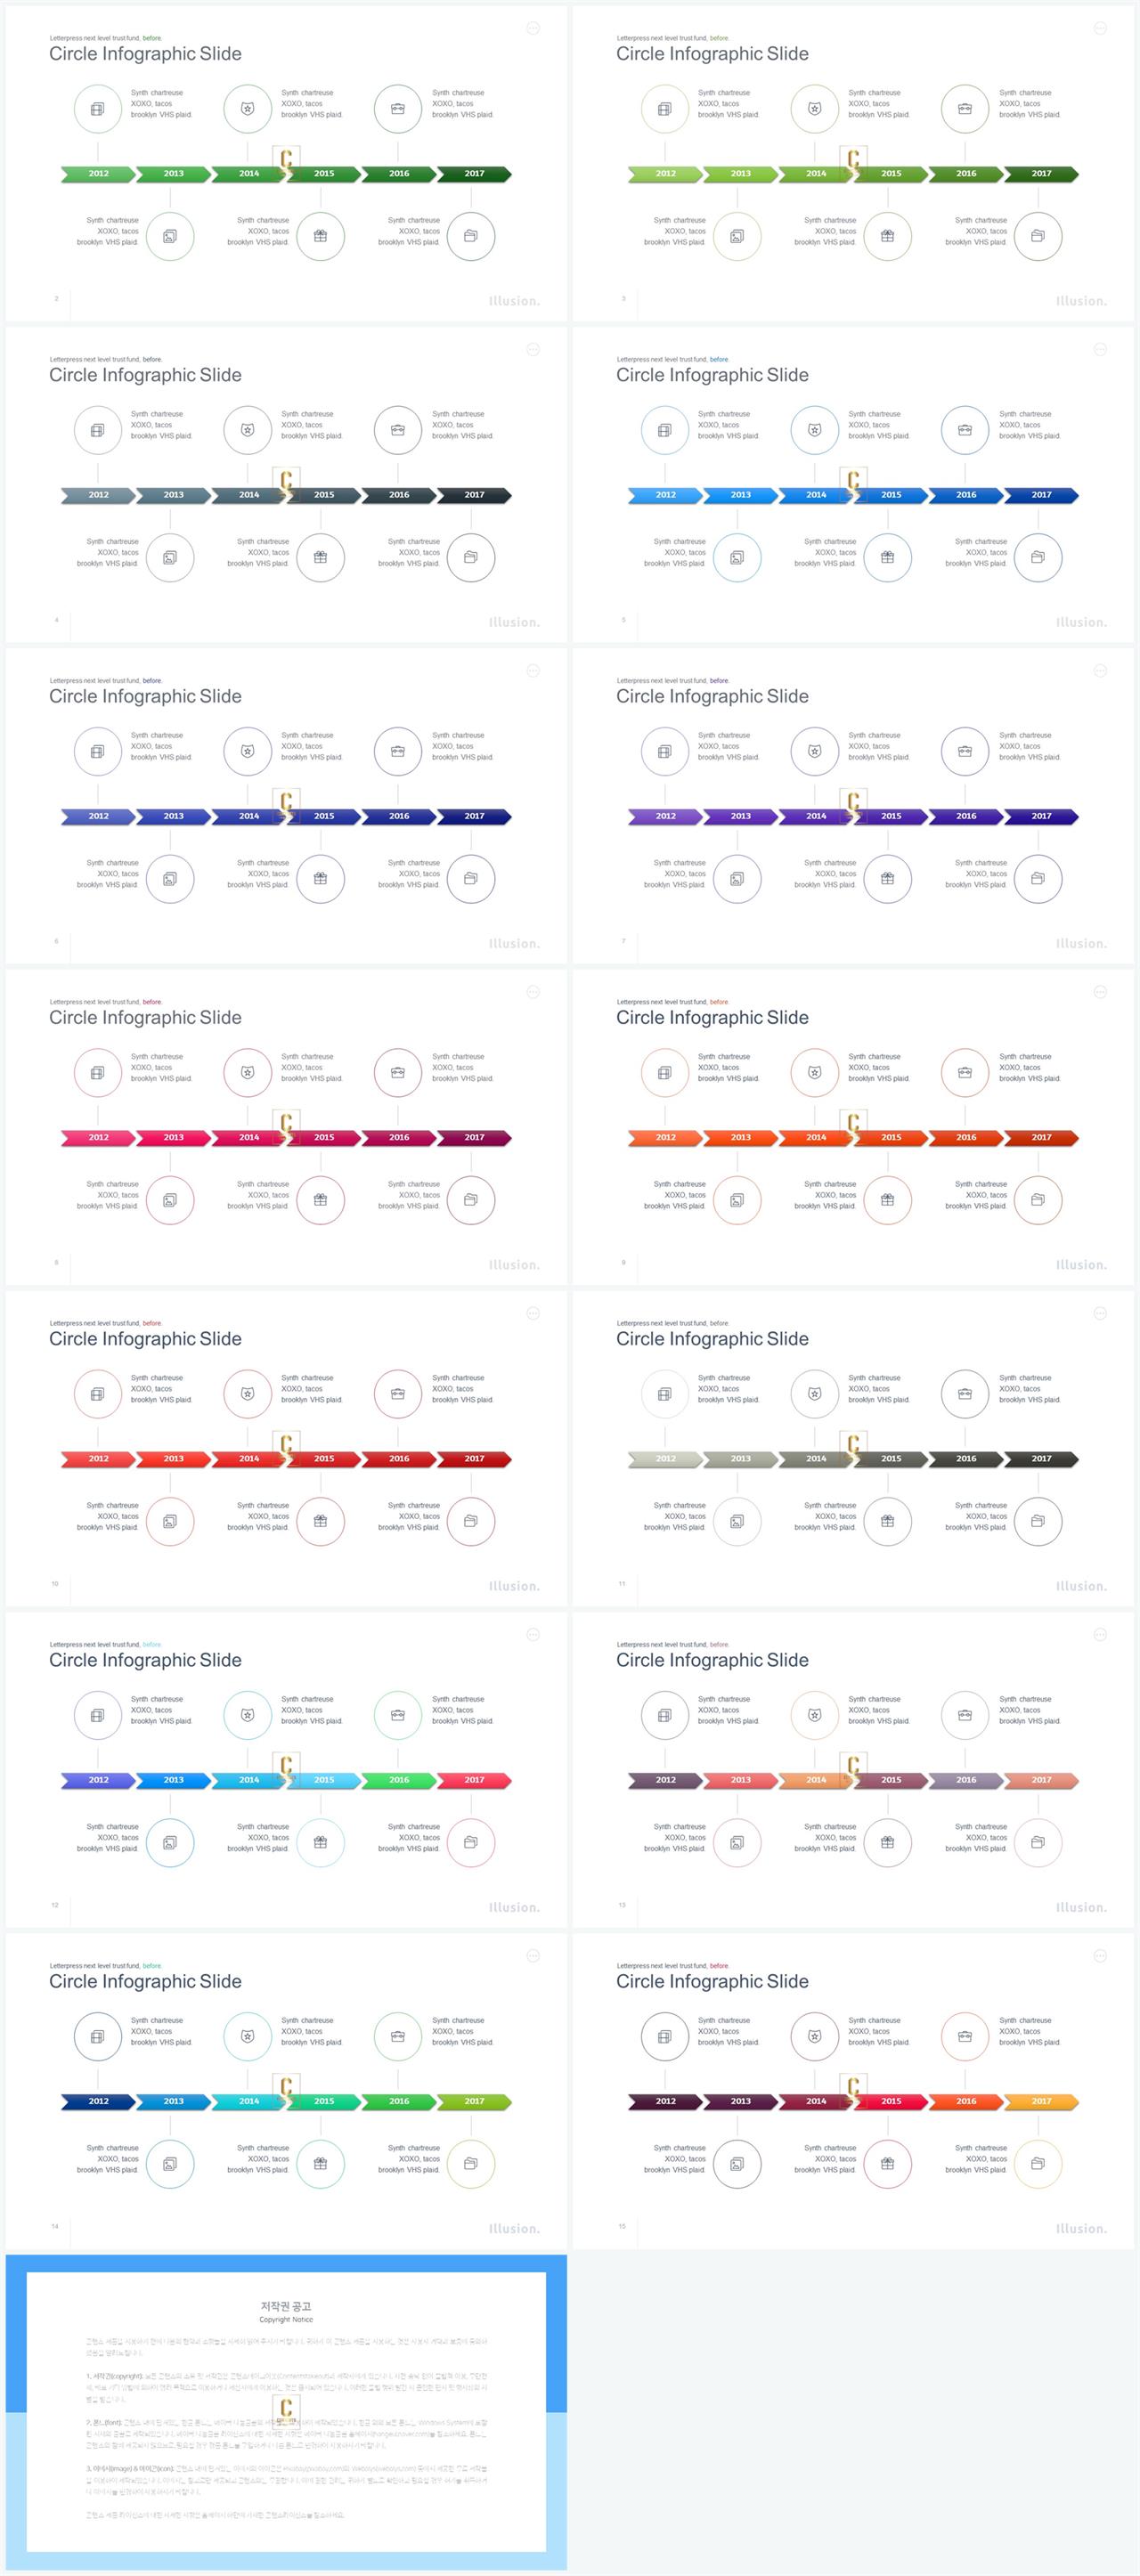
Task: Select the gift icon on maroon-to-yellow slide 15
Action: point(887,2163)
